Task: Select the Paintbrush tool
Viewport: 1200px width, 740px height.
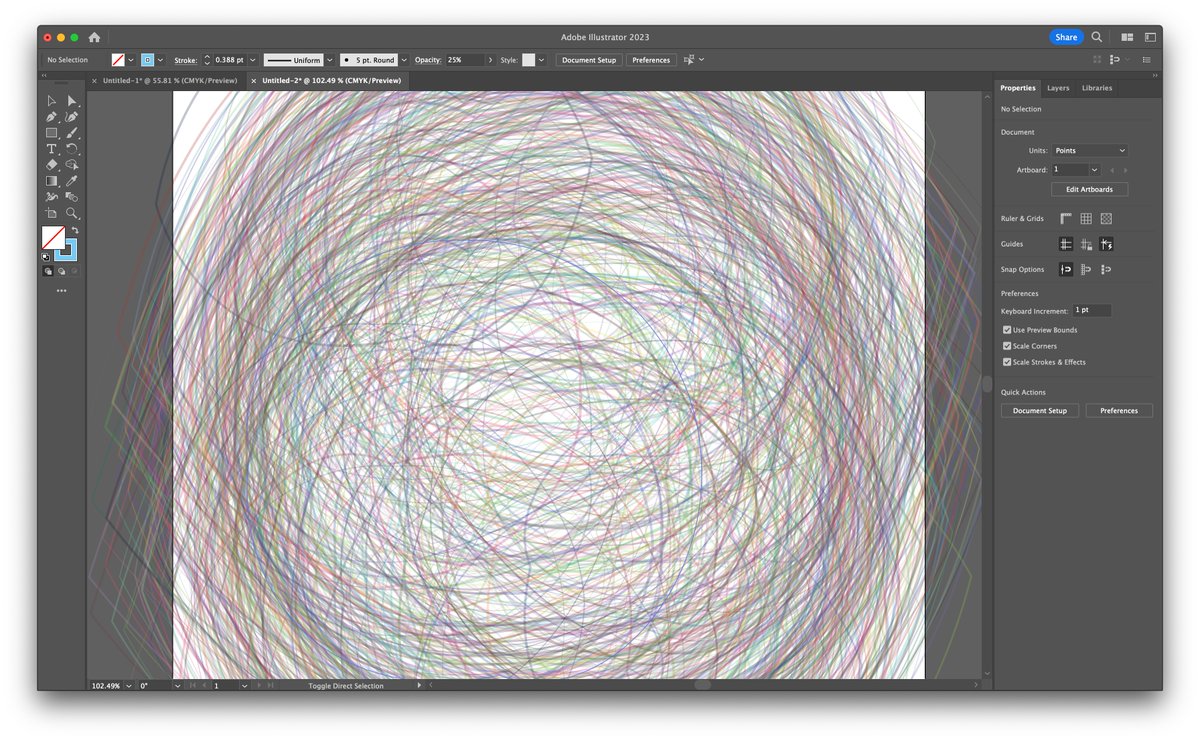Action: click(x=71, y=133)
